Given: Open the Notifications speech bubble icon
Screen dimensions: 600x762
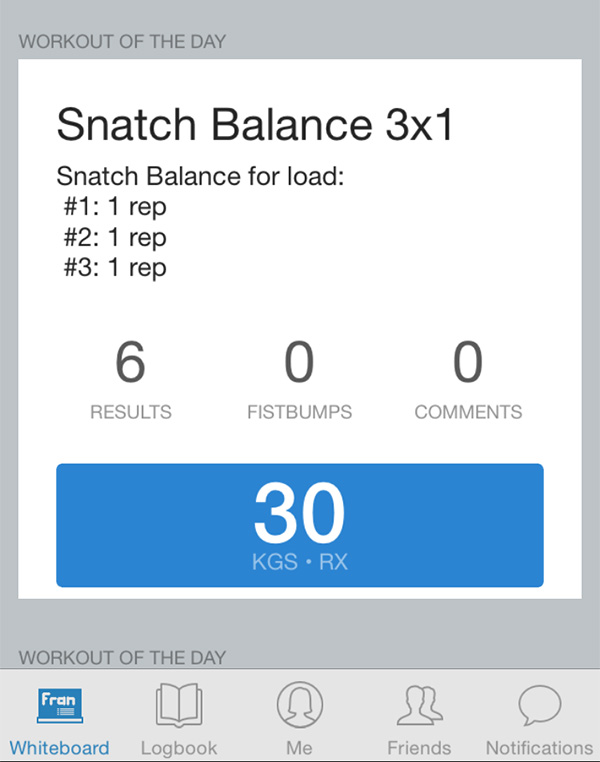Looking at the screenshot, I should pyautogui.click(x=539, y=705).
